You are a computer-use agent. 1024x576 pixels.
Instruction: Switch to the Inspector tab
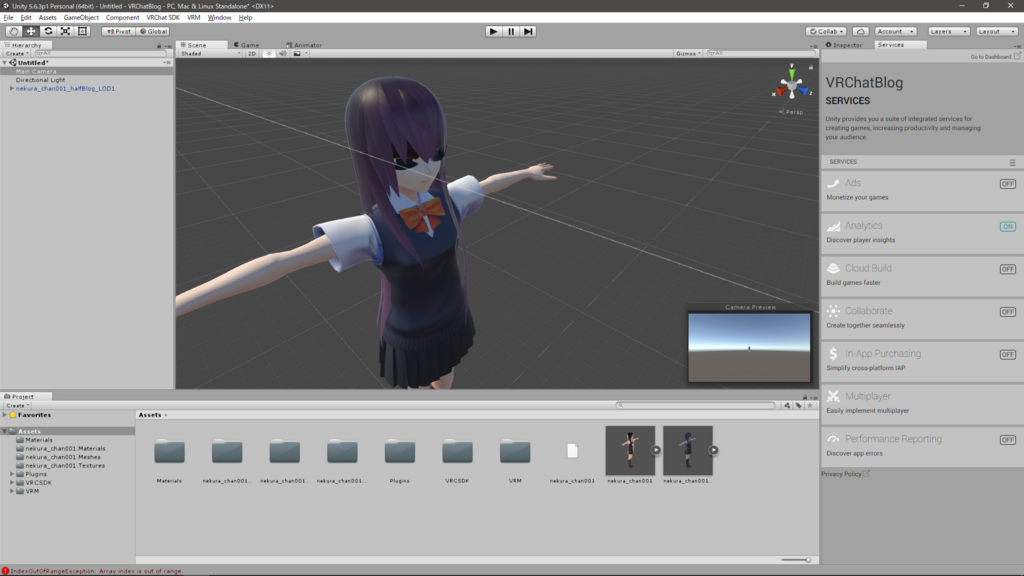tap(844, 45)
